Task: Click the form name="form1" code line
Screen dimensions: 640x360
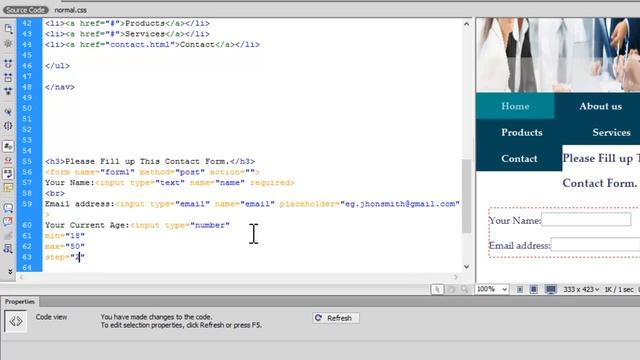Action: [x=152, y=172]
